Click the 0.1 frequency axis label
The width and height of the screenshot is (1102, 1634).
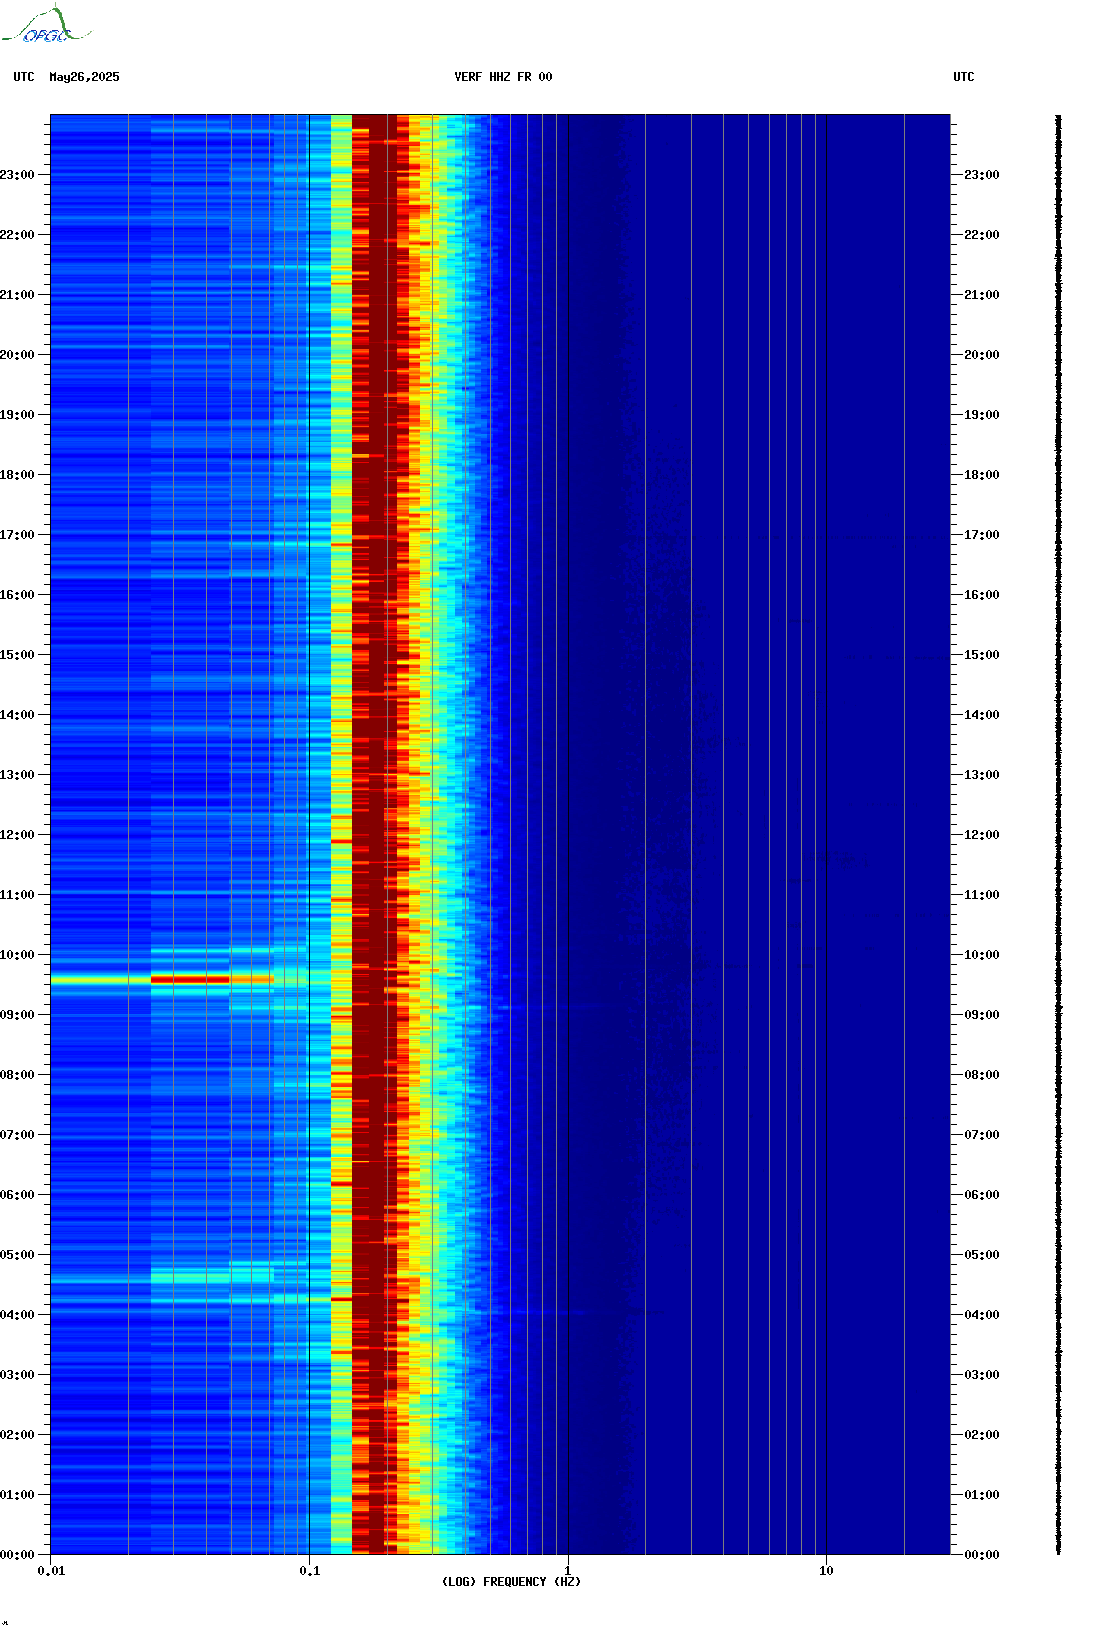point(310,1571)
